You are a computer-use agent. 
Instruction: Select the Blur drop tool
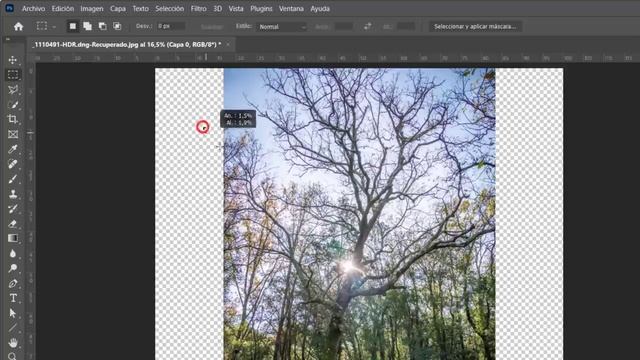click(x=13, y=253)
